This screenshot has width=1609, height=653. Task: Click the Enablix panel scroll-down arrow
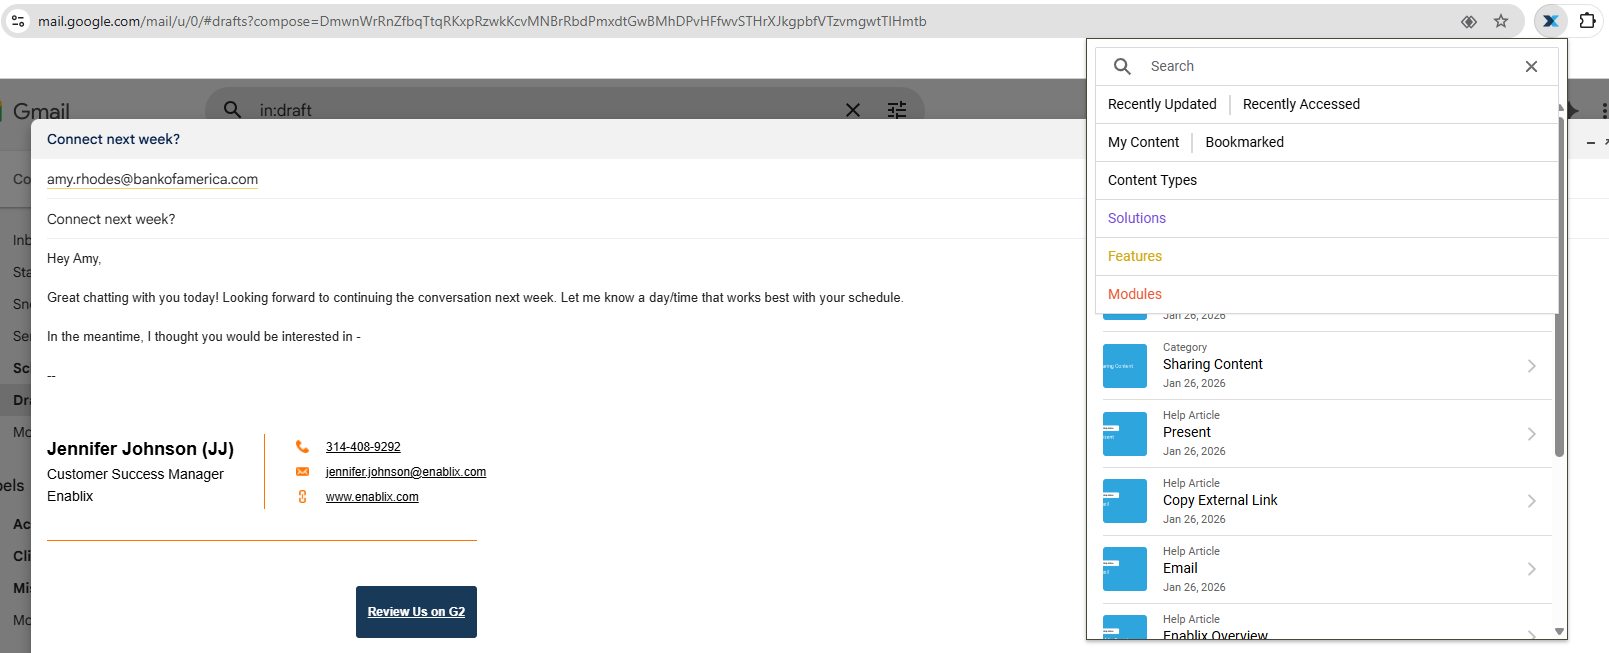coord(1559,631)
